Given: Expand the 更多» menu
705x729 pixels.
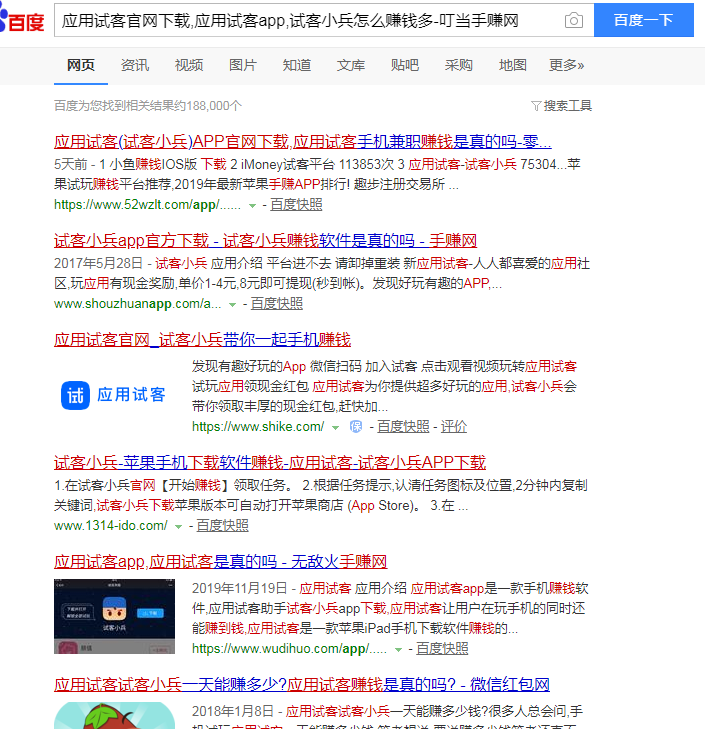Looking at the screenshot, I should pyautogui.click(x=566, y=65).
